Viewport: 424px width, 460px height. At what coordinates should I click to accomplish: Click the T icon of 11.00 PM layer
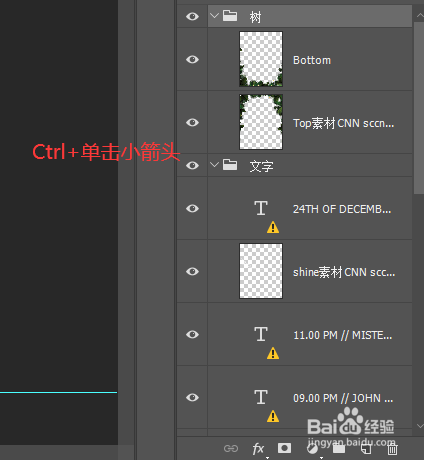pyautogui.click(x=261, y=334)
